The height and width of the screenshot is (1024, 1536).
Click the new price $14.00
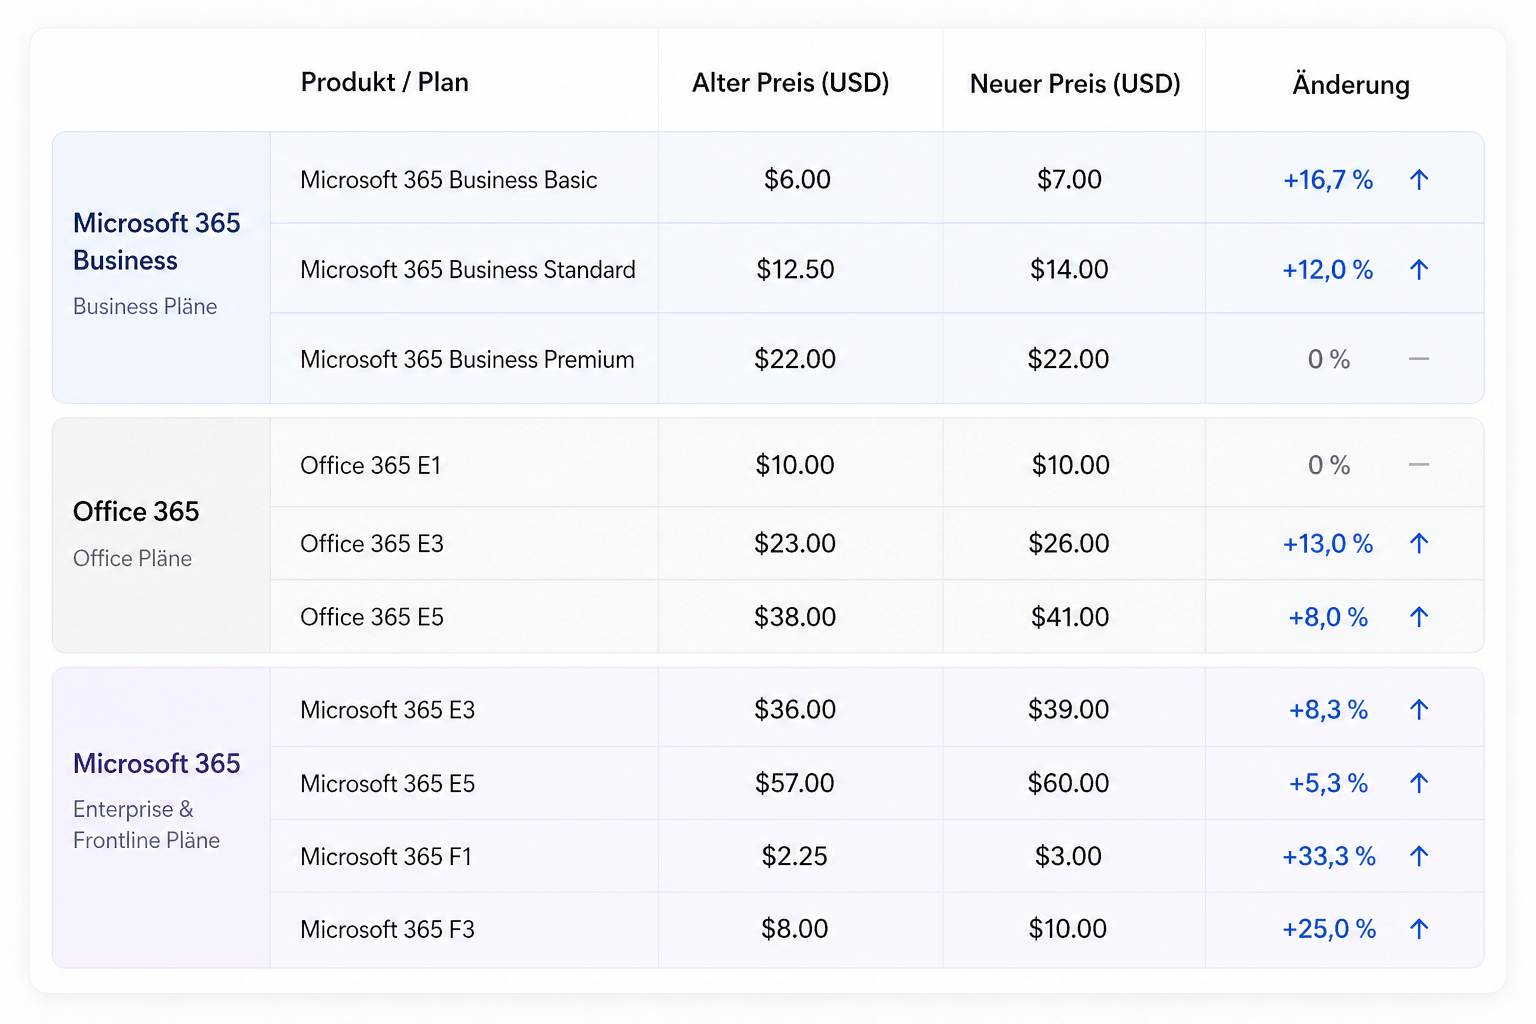pos(1069,269)
